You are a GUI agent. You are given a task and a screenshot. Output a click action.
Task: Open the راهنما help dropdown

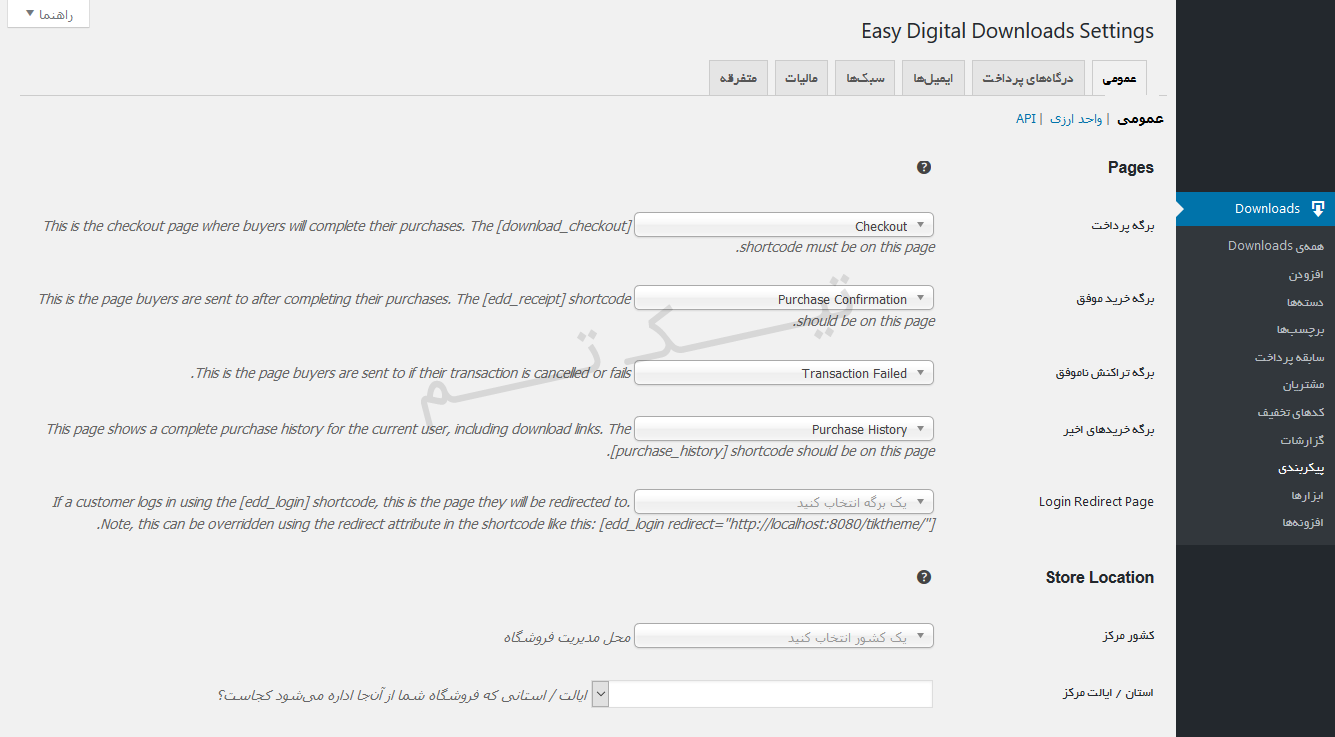[x=48, y=14]
